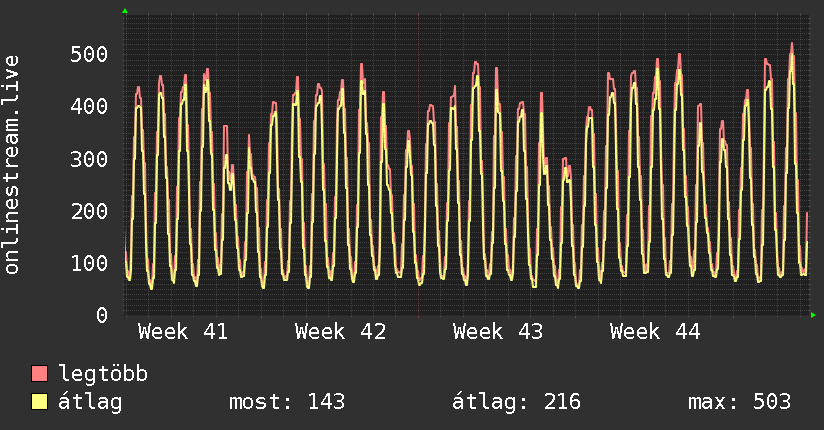Click the 100 y-axis tick label
Screen dimensions: 824x430
pyautogui.click(x=89, y=263)
